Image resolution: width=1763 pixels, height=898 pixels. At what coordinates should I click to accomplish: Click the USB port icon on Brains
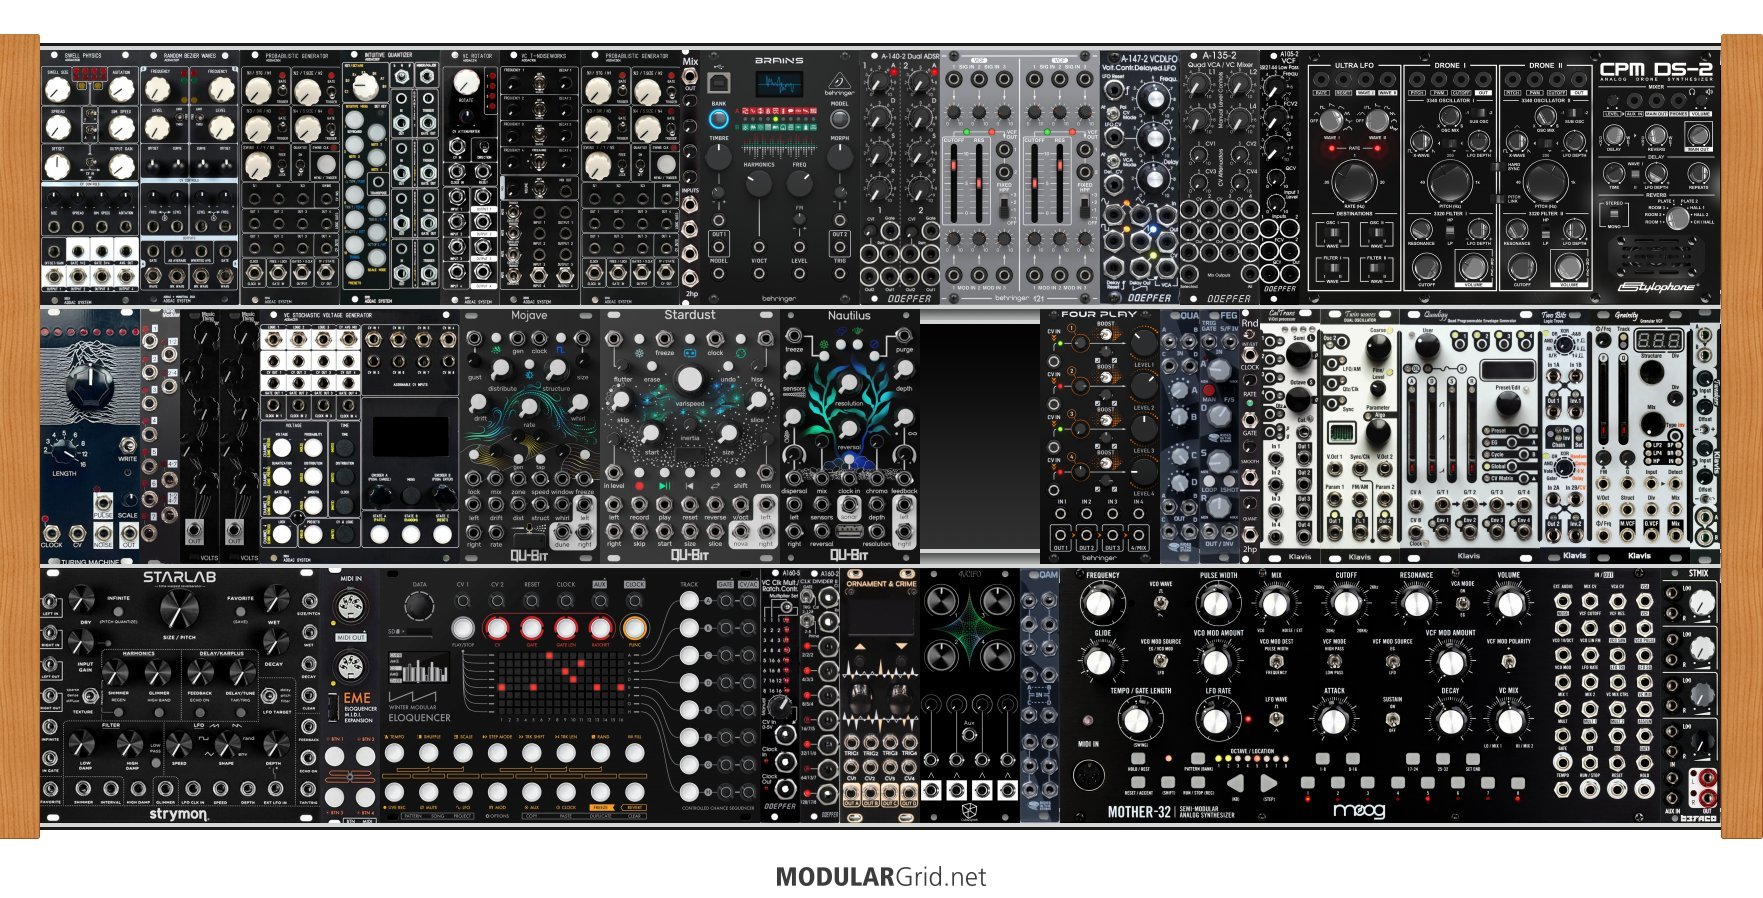pyautogui.click(x=718, y=81)
